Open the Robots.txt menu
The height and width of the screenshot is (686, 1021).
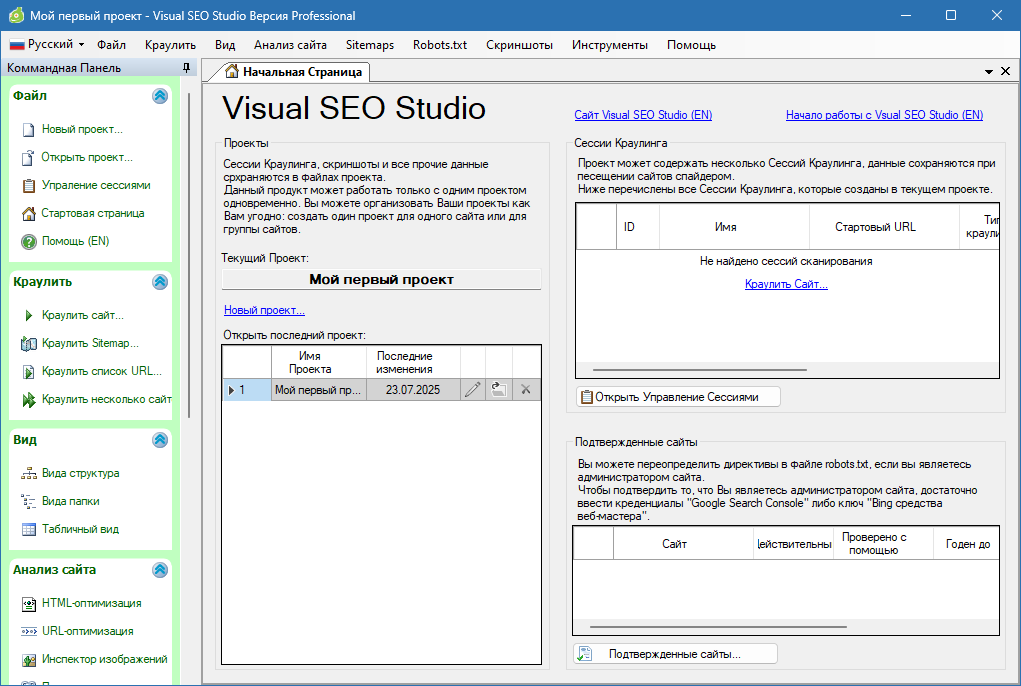pyautogui.click(x=440, y=45)
